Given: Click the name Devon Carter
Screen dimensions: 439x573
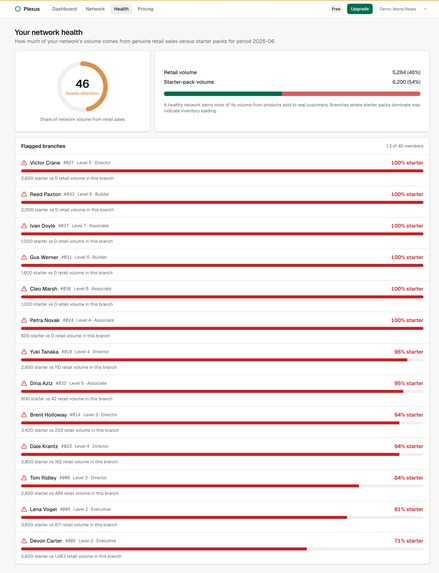Looking at the screenshot, I should point(46,540).
